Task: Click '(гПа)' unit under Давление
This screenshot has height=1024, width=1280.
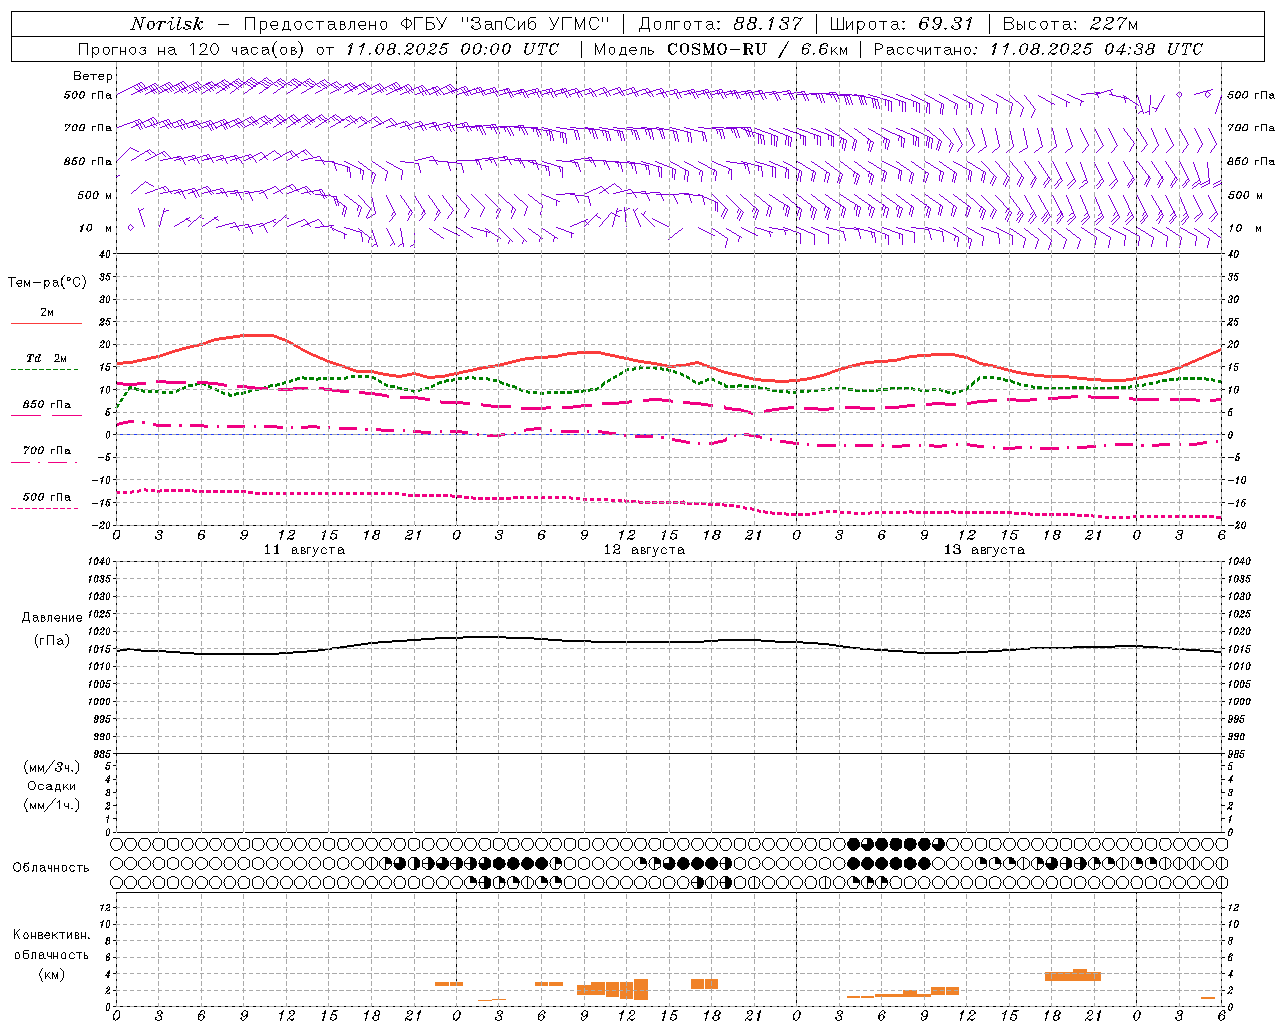Action: pos(52,640)
